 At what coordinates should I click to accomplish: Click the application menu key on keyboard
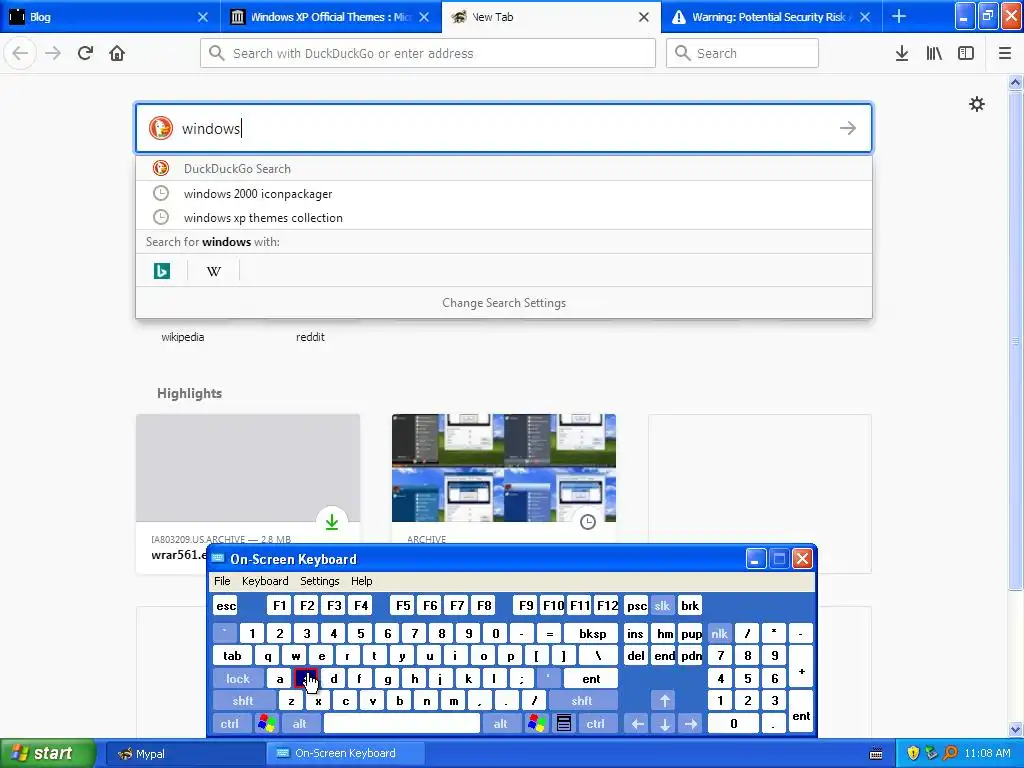pos(564,723)
